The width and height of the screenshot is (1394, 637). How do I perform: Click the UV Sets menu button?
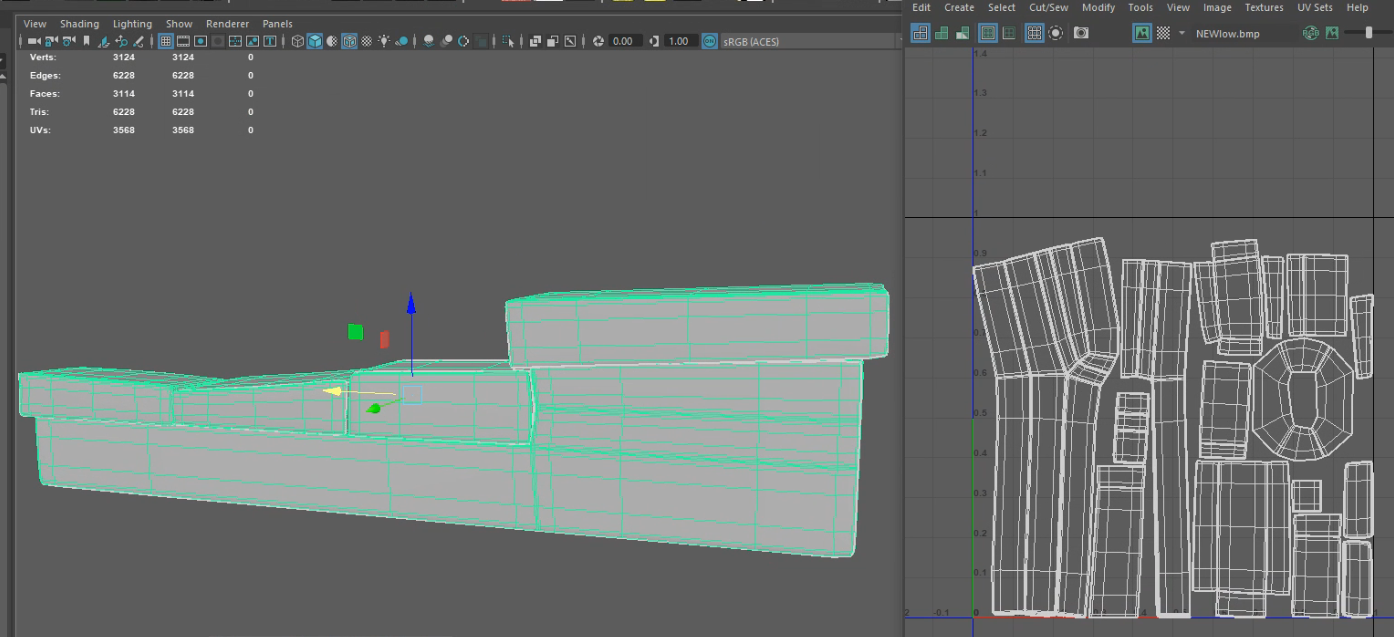pyautogui.click(x=1315, y=8)
